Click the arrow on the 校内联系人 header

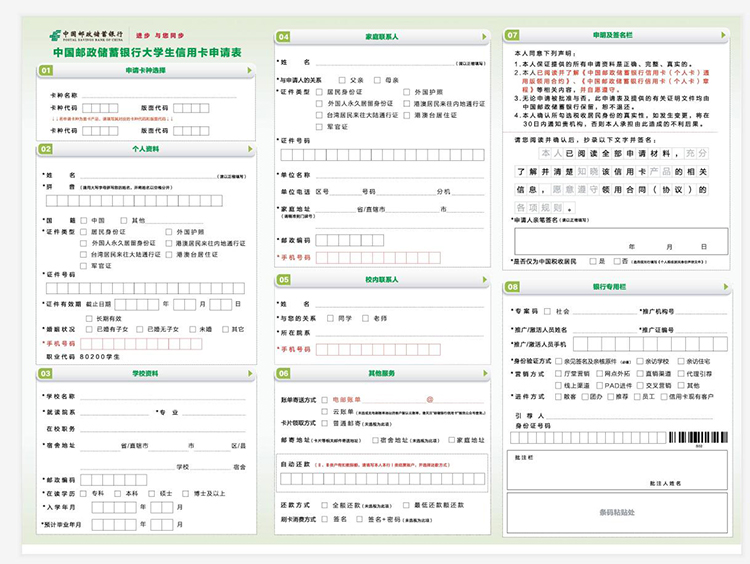[485, 279]
